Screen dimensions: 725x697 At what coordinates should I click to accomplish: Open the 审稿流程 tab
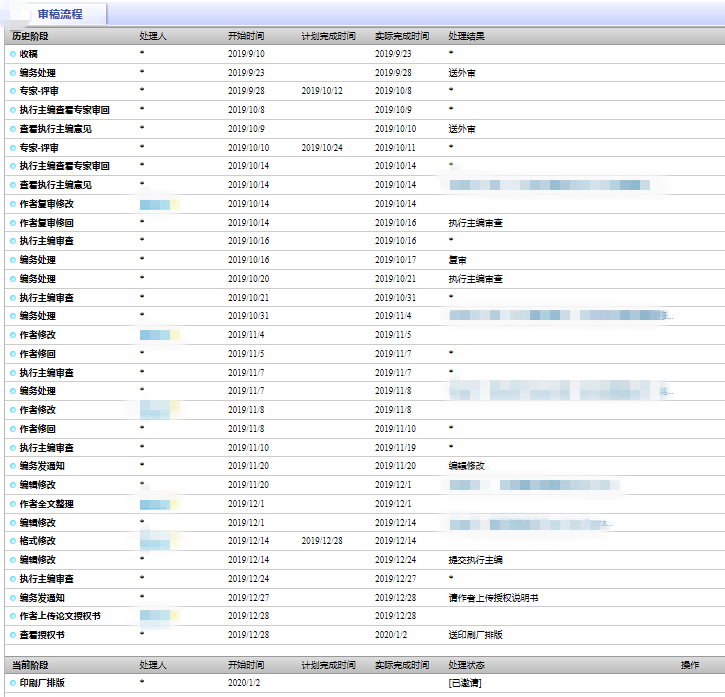click(54, 14)
